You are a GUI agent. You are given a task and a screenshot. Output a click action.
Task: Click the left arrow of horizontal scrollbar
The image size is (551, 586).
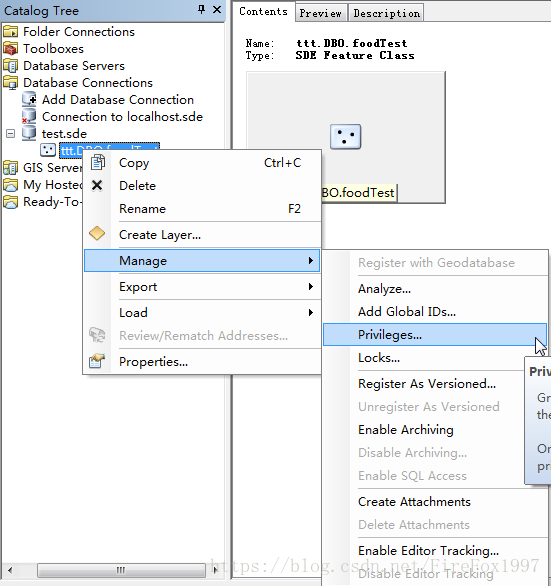click(x=10, y=570)
